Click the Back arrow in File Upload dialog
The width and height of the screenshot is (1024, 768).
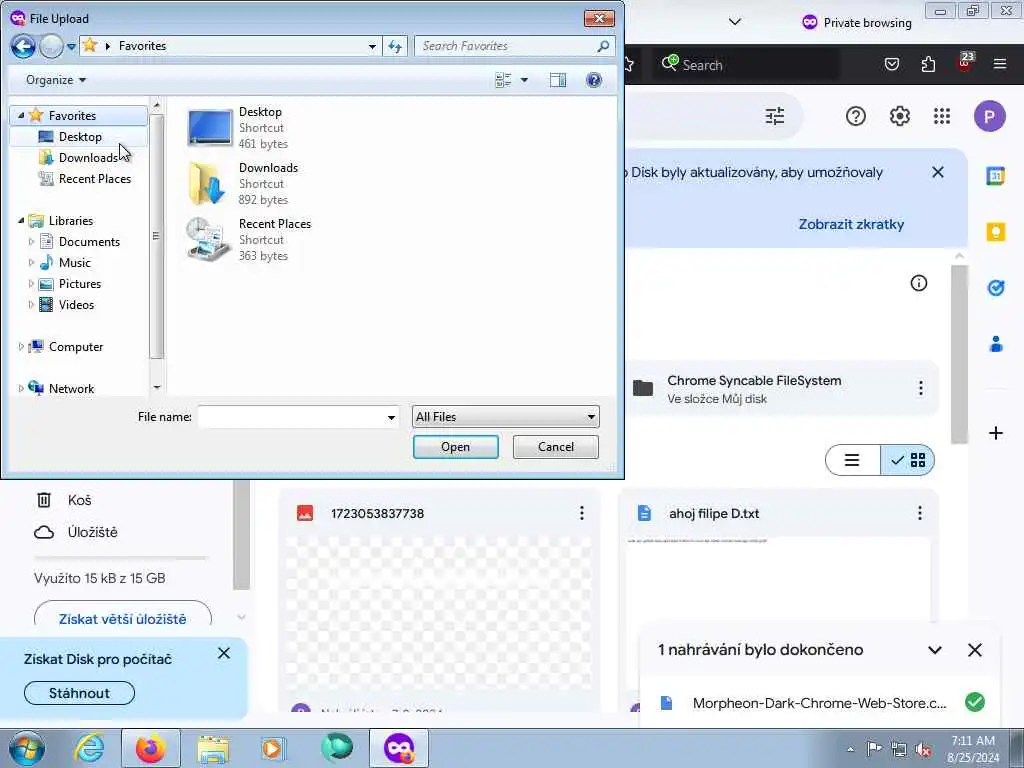[x=23, y=46]
